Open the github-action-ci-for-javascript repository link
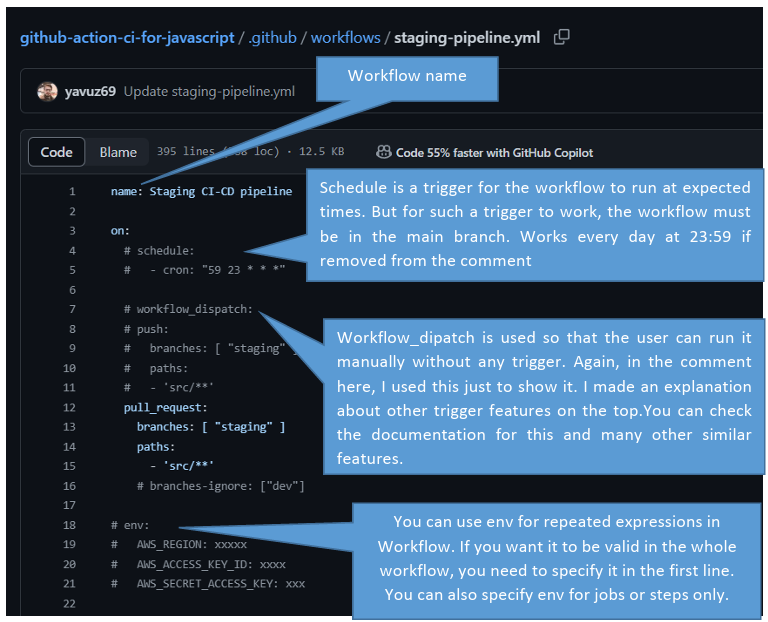768x622 pixels. tap(127, 38)
